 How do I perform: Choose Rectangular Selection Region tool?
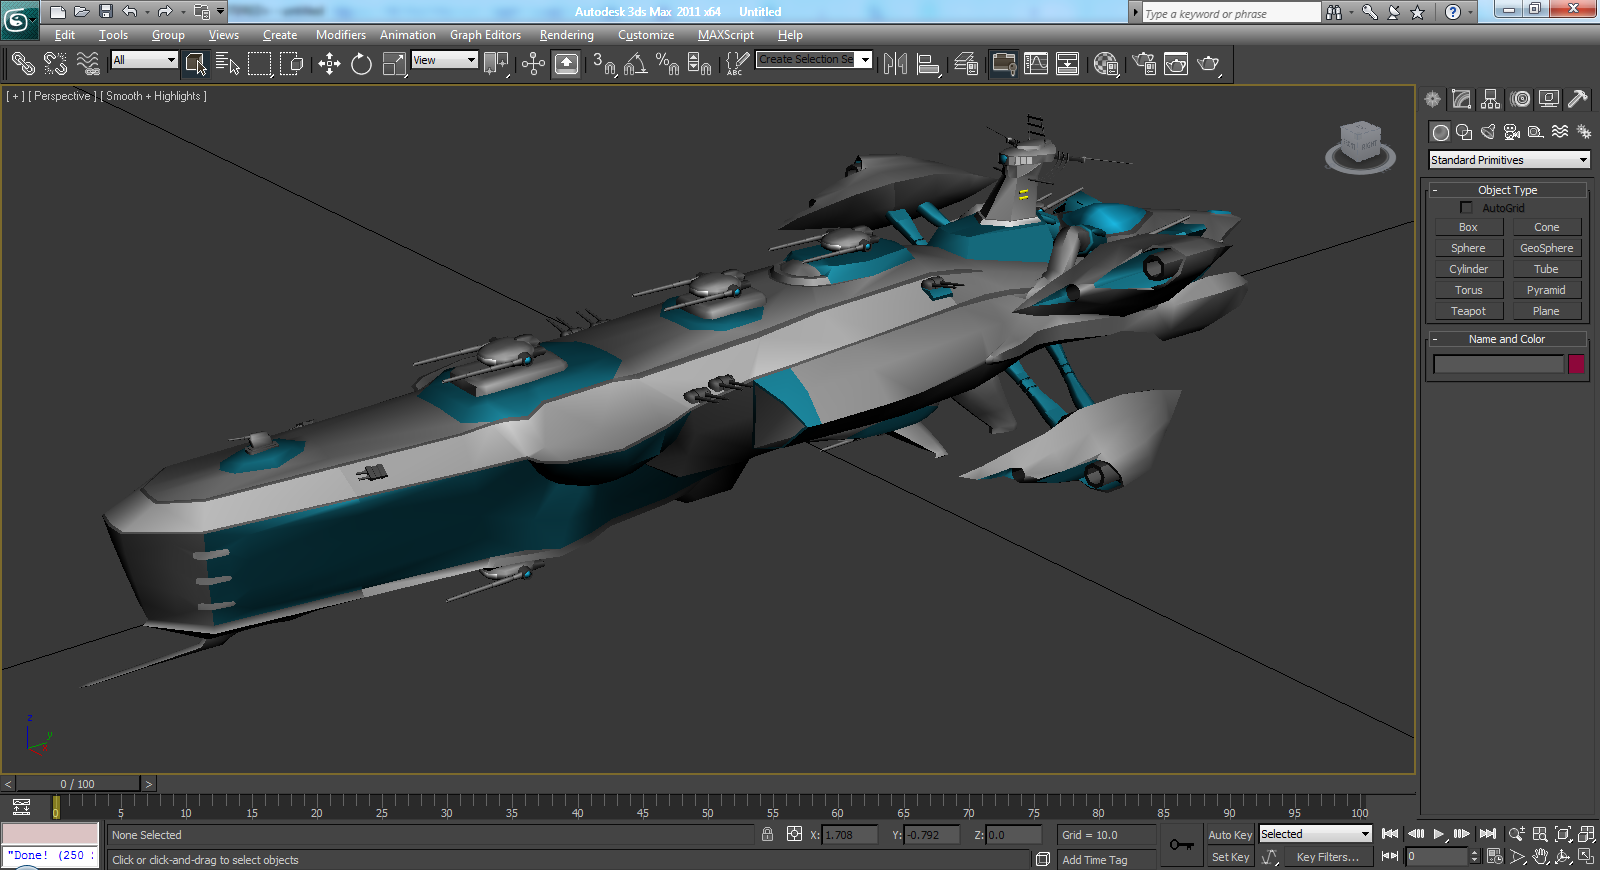tap(259, 64)
